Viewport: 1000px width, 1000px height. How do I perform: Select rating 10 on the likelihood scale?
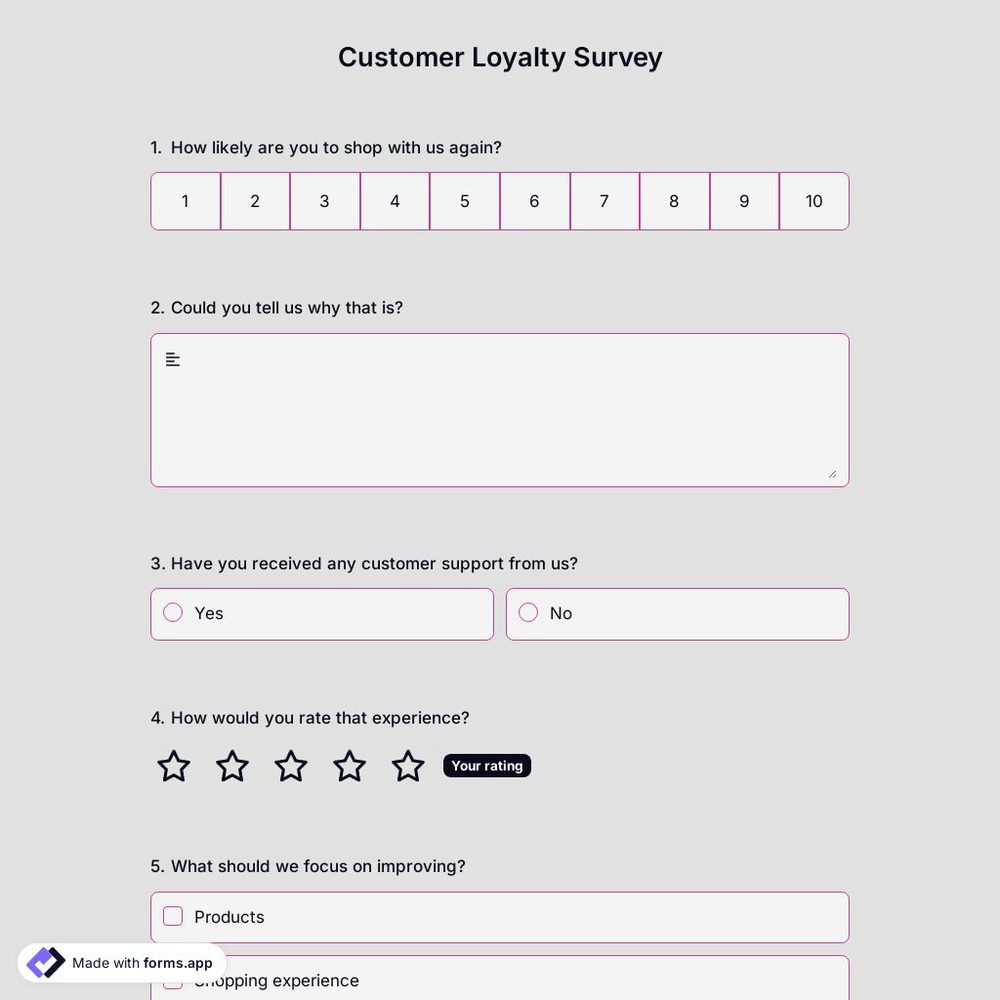pyautogui.click(x=813, y=201)
